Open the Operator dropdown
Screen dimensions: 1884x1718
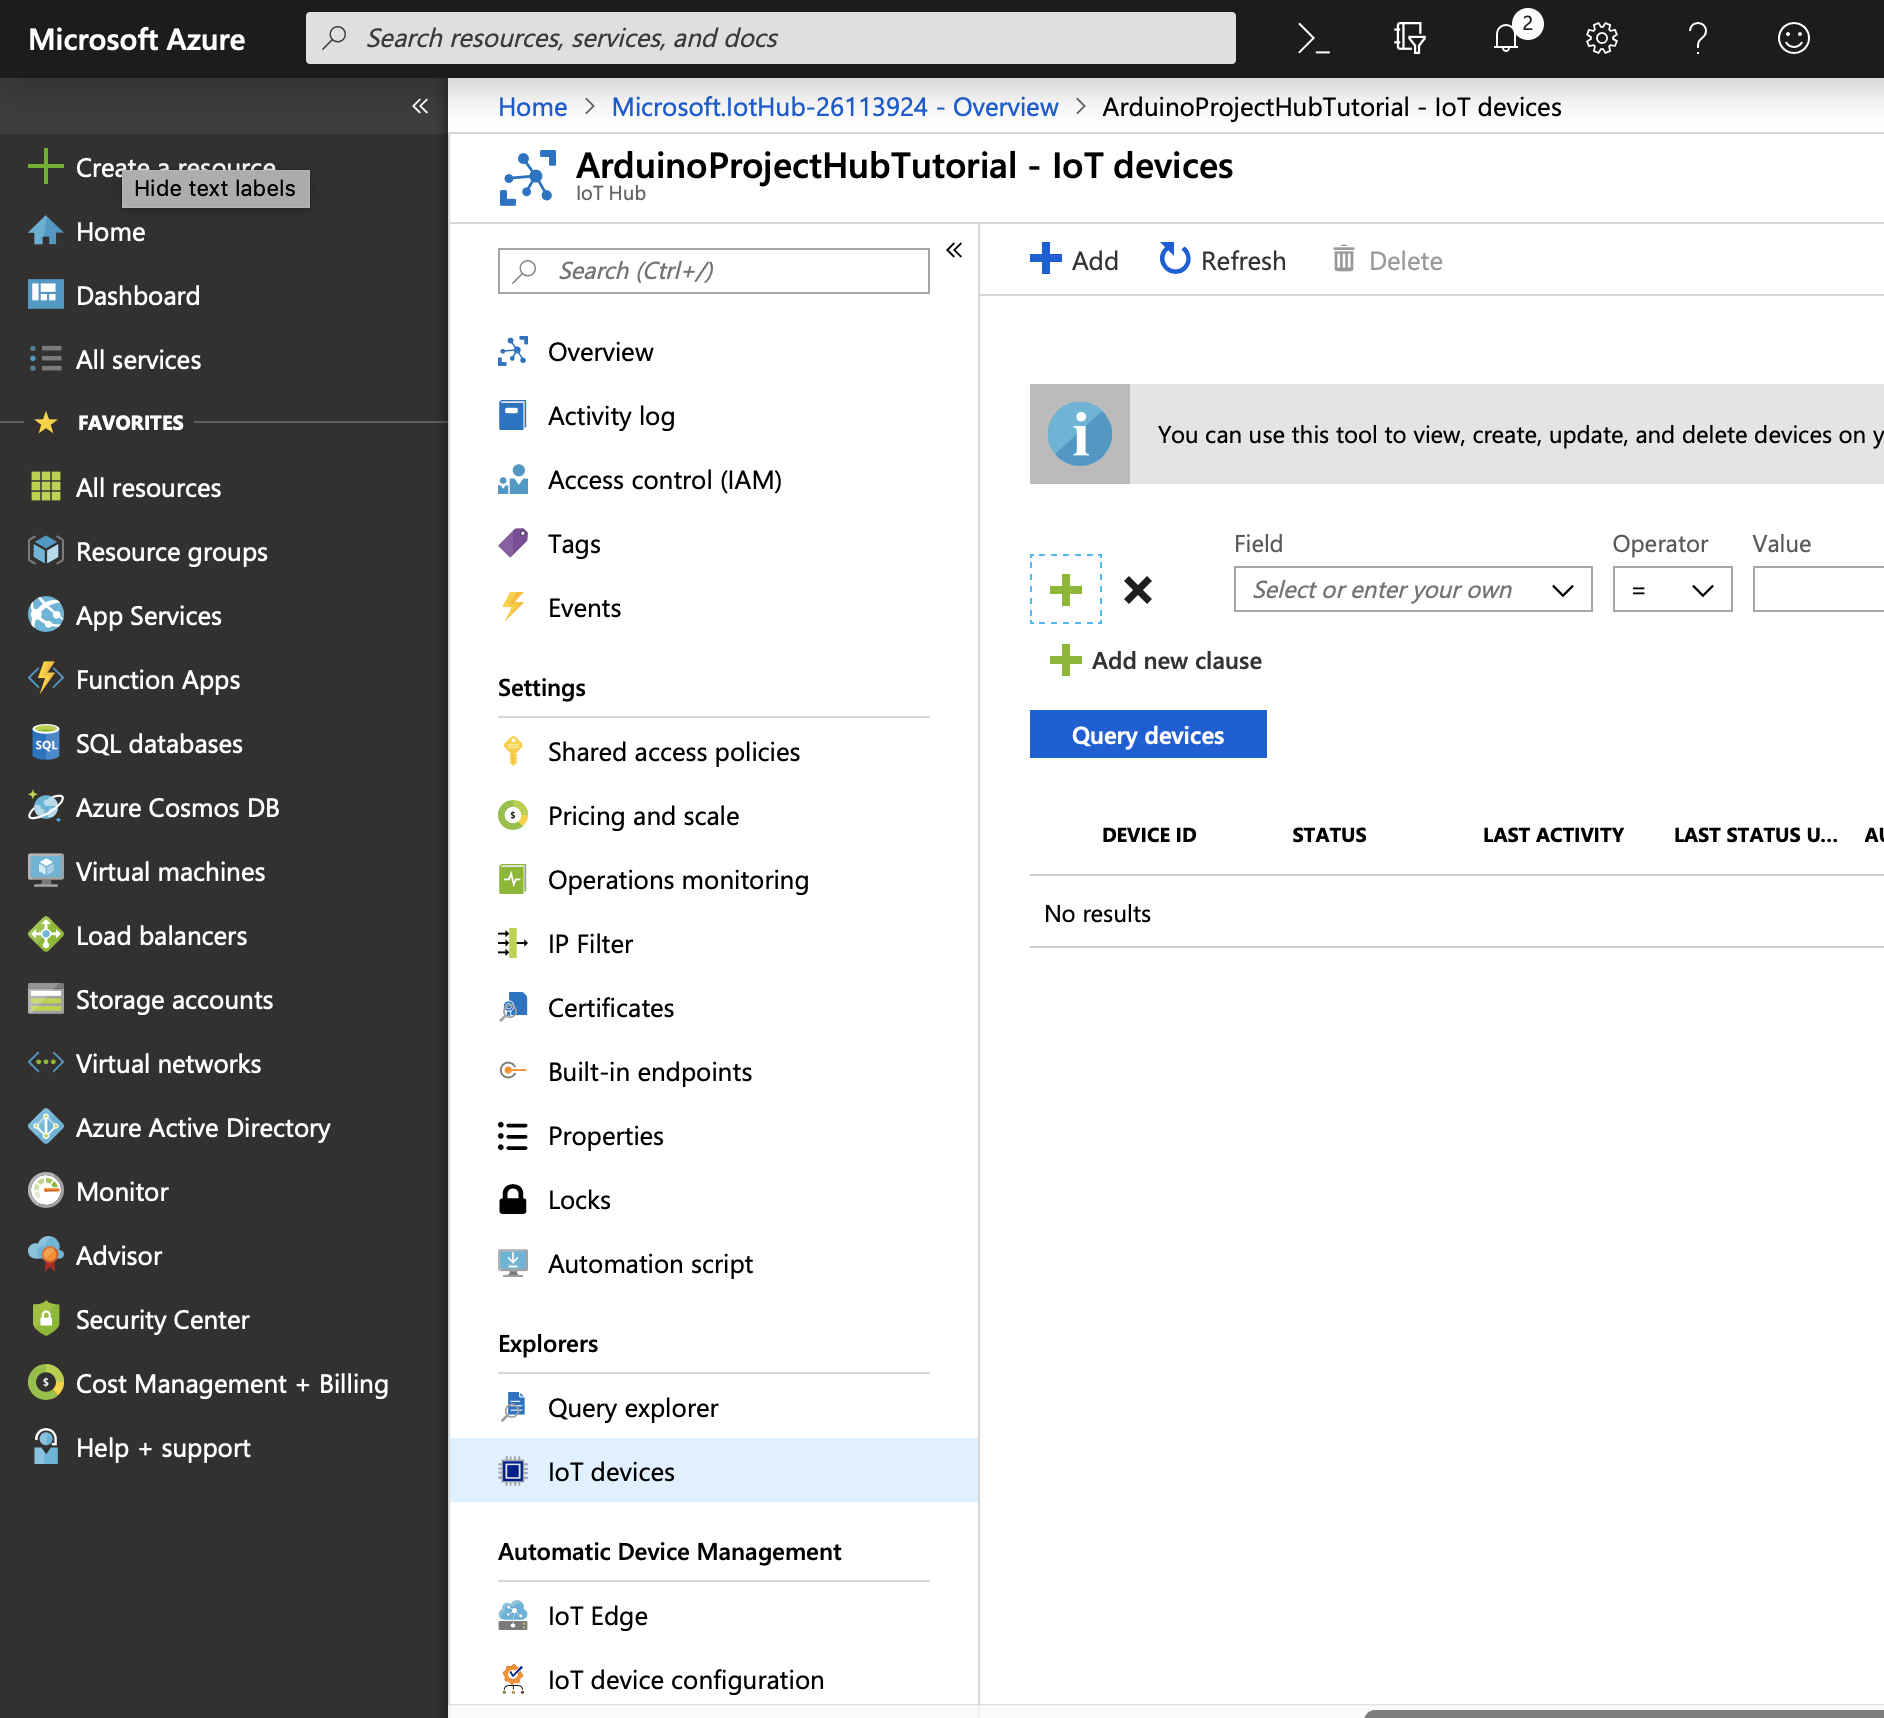1671,589
